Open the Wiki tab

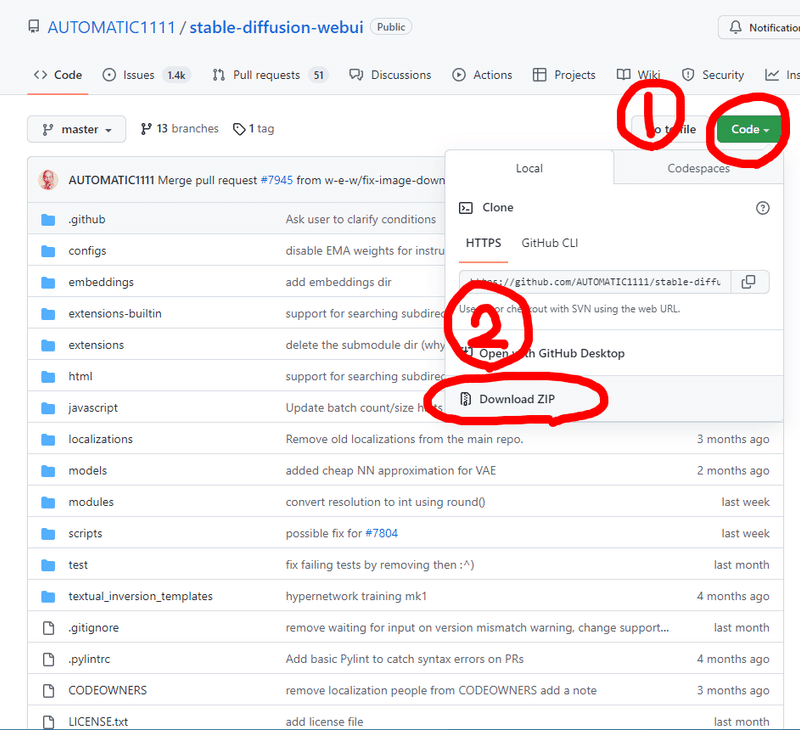638,75
